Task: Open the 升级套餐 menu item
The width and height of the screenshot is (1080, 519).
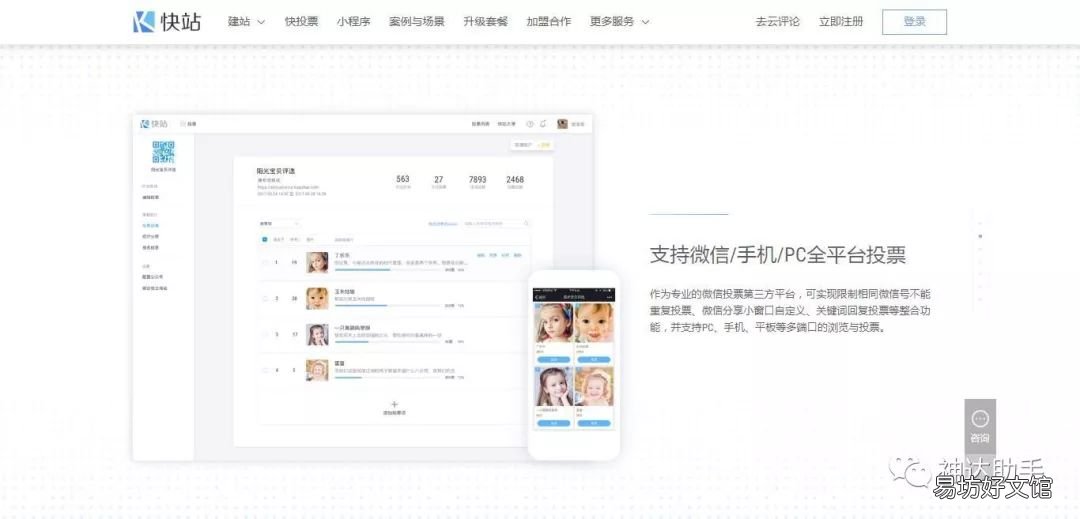Action: (486, 21)
